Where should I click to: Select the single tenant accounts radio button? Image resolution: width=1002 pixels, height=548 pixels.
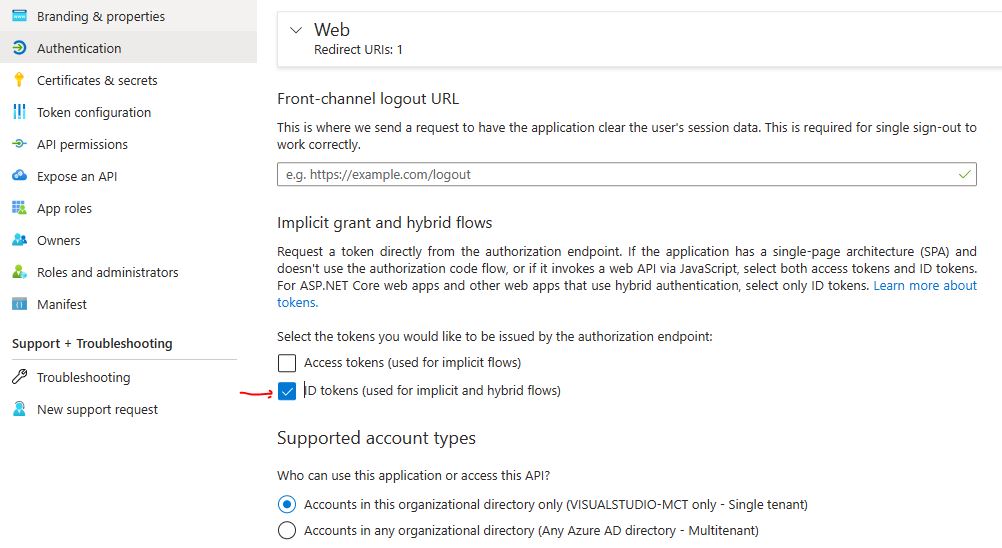(287, 505)
